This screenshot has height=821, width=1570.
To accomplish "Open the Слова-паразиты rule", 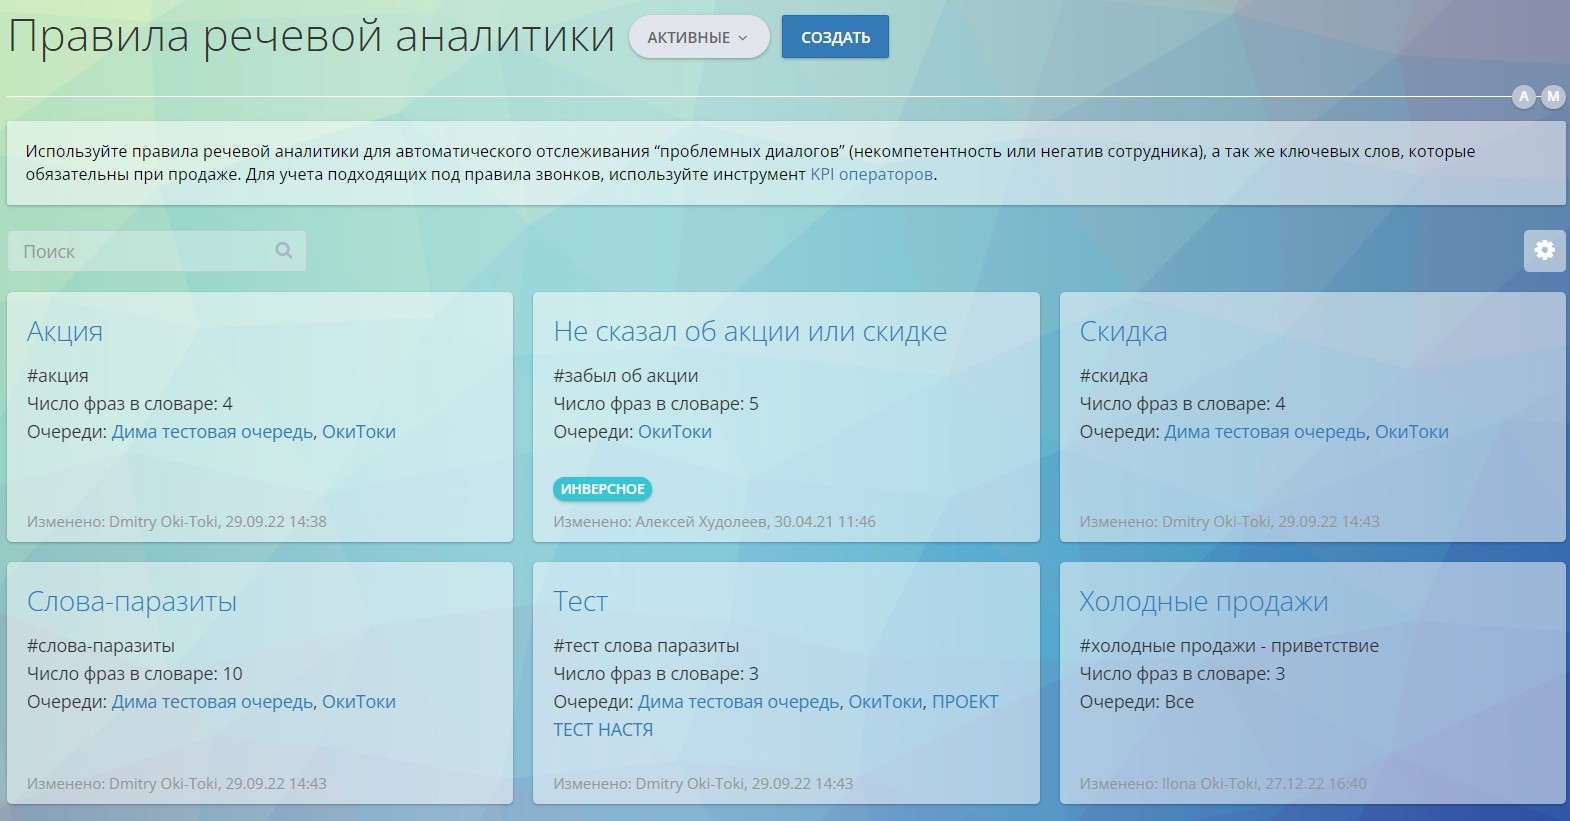I will click(132, 601).
